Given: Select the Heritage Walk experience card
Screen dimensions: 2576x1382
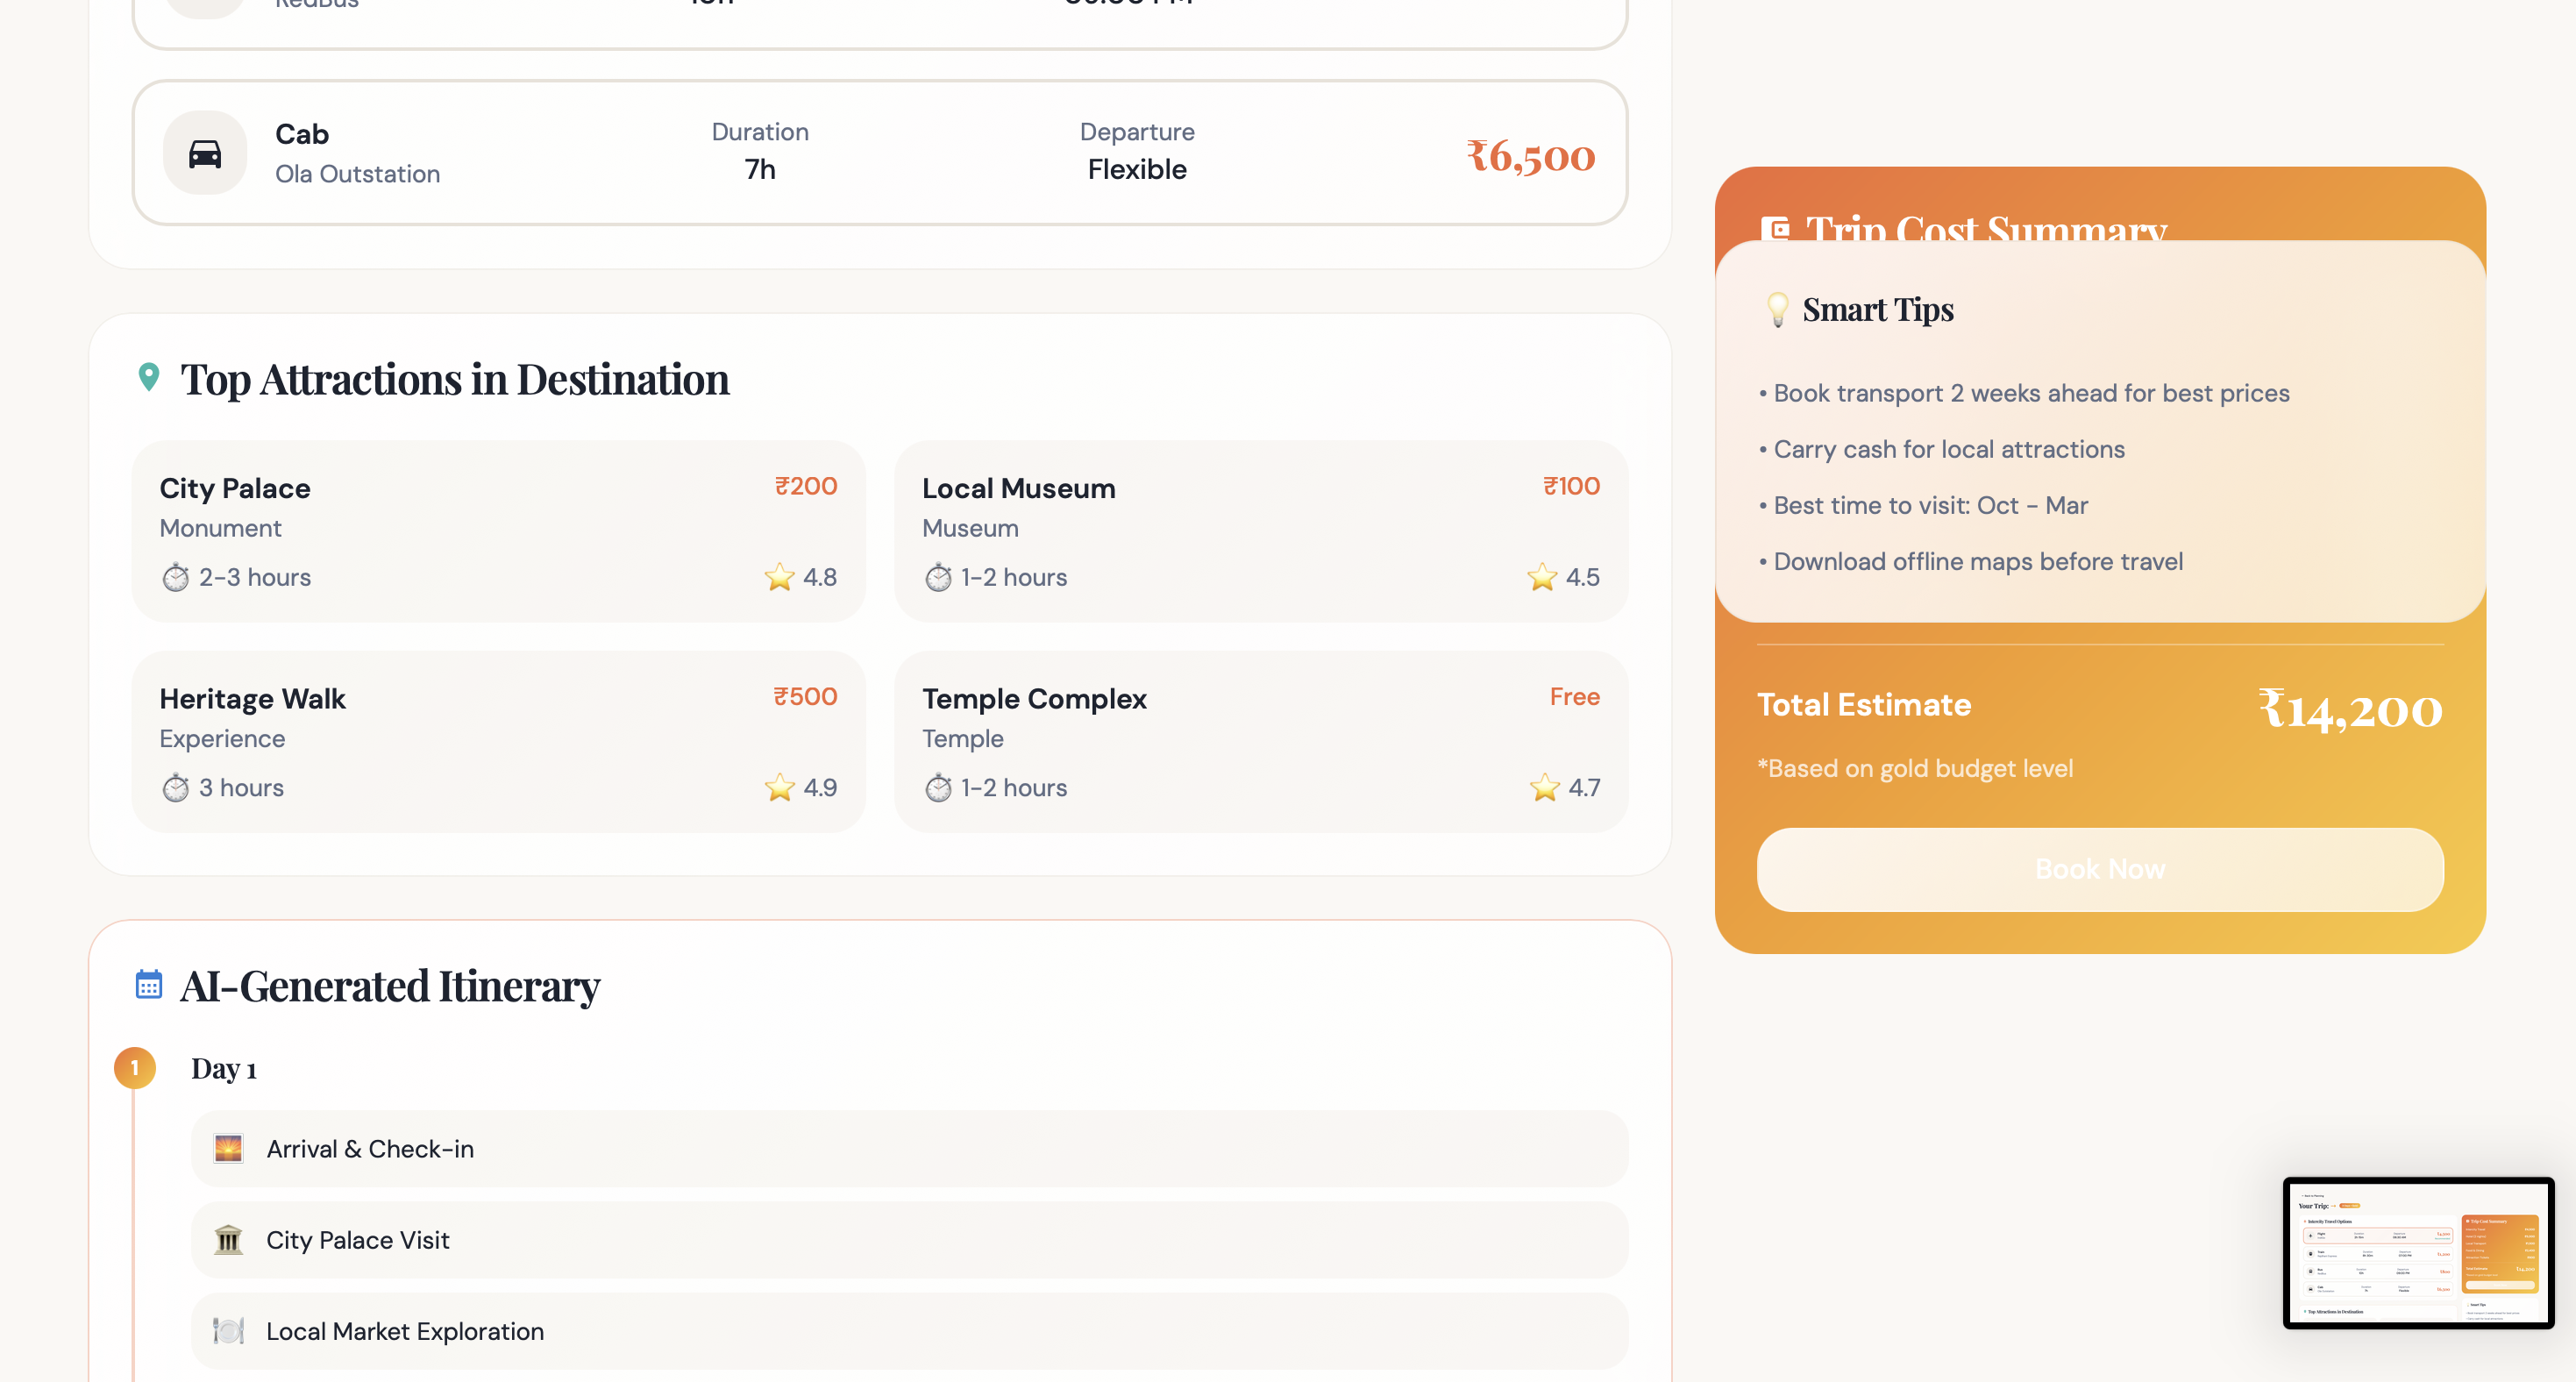Looking at the screenshot, I should [498, 741].
